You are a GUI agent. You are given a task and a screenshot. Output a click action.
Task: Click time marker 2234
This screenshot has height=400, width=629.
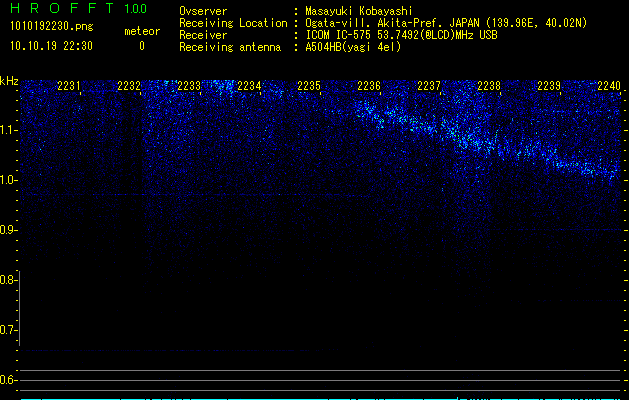click(249, 85)
